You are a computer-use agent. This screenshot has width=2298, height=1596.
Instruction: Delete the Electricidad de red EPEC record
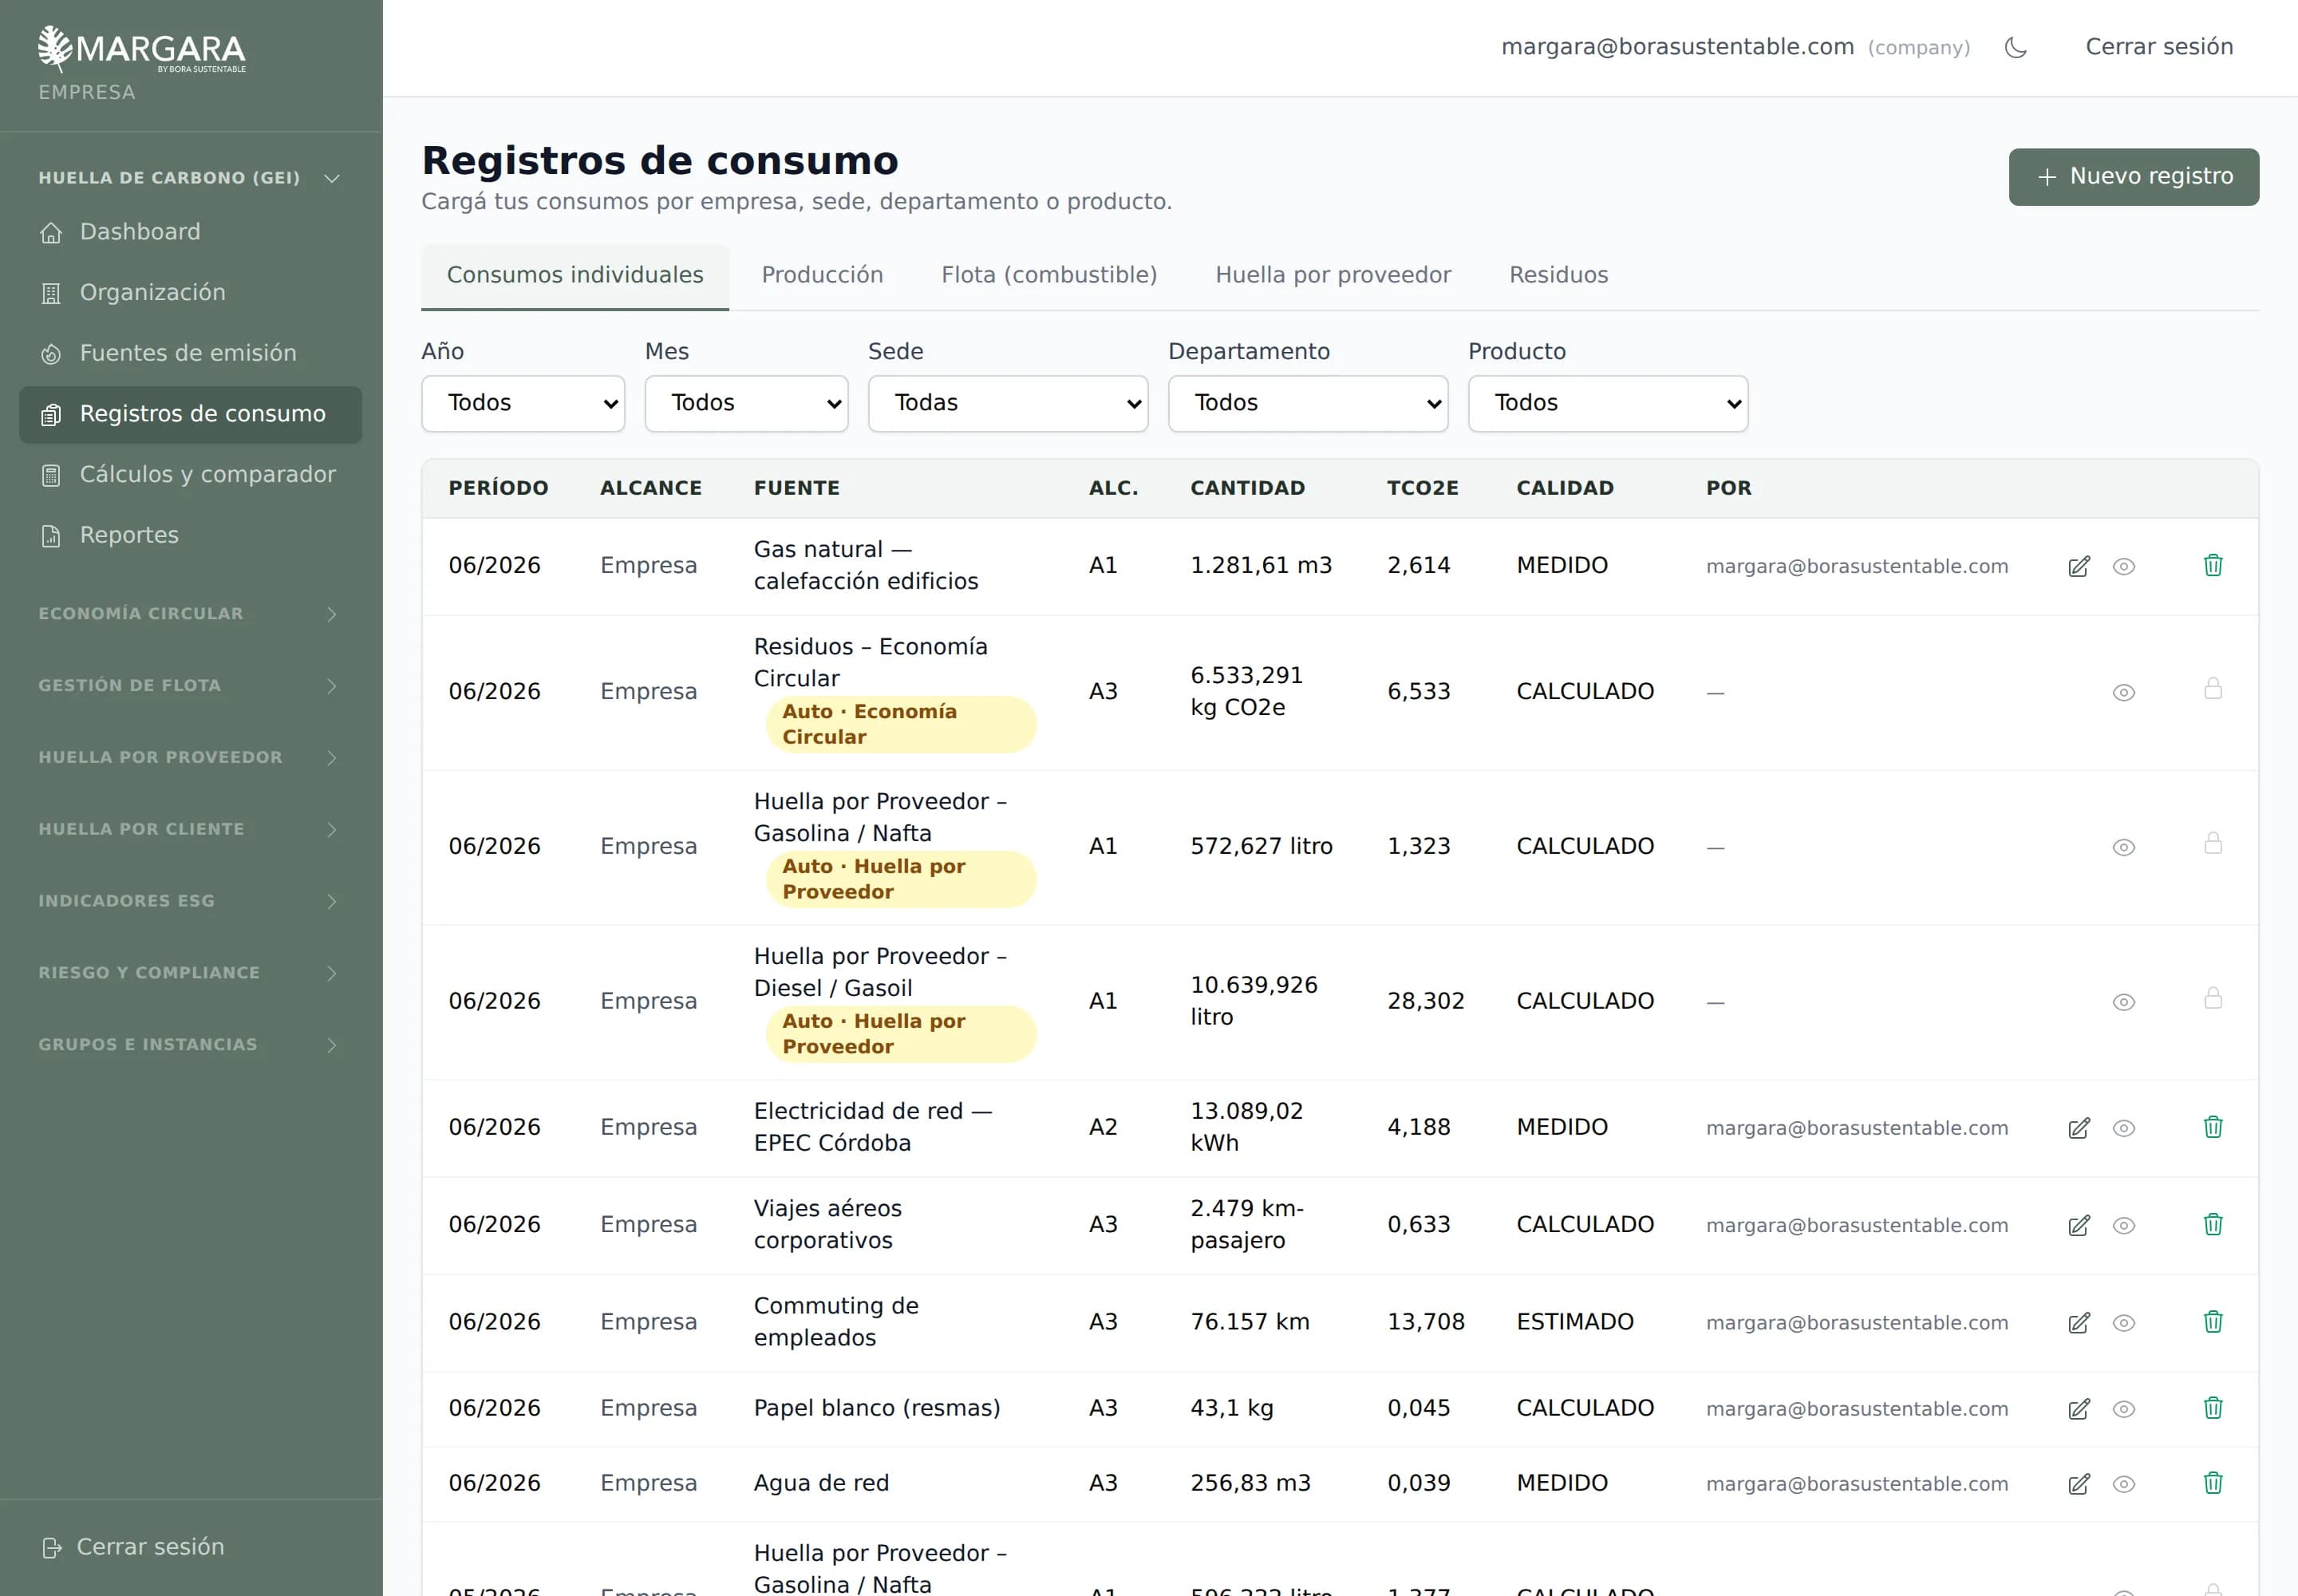pos(2213,1127)
